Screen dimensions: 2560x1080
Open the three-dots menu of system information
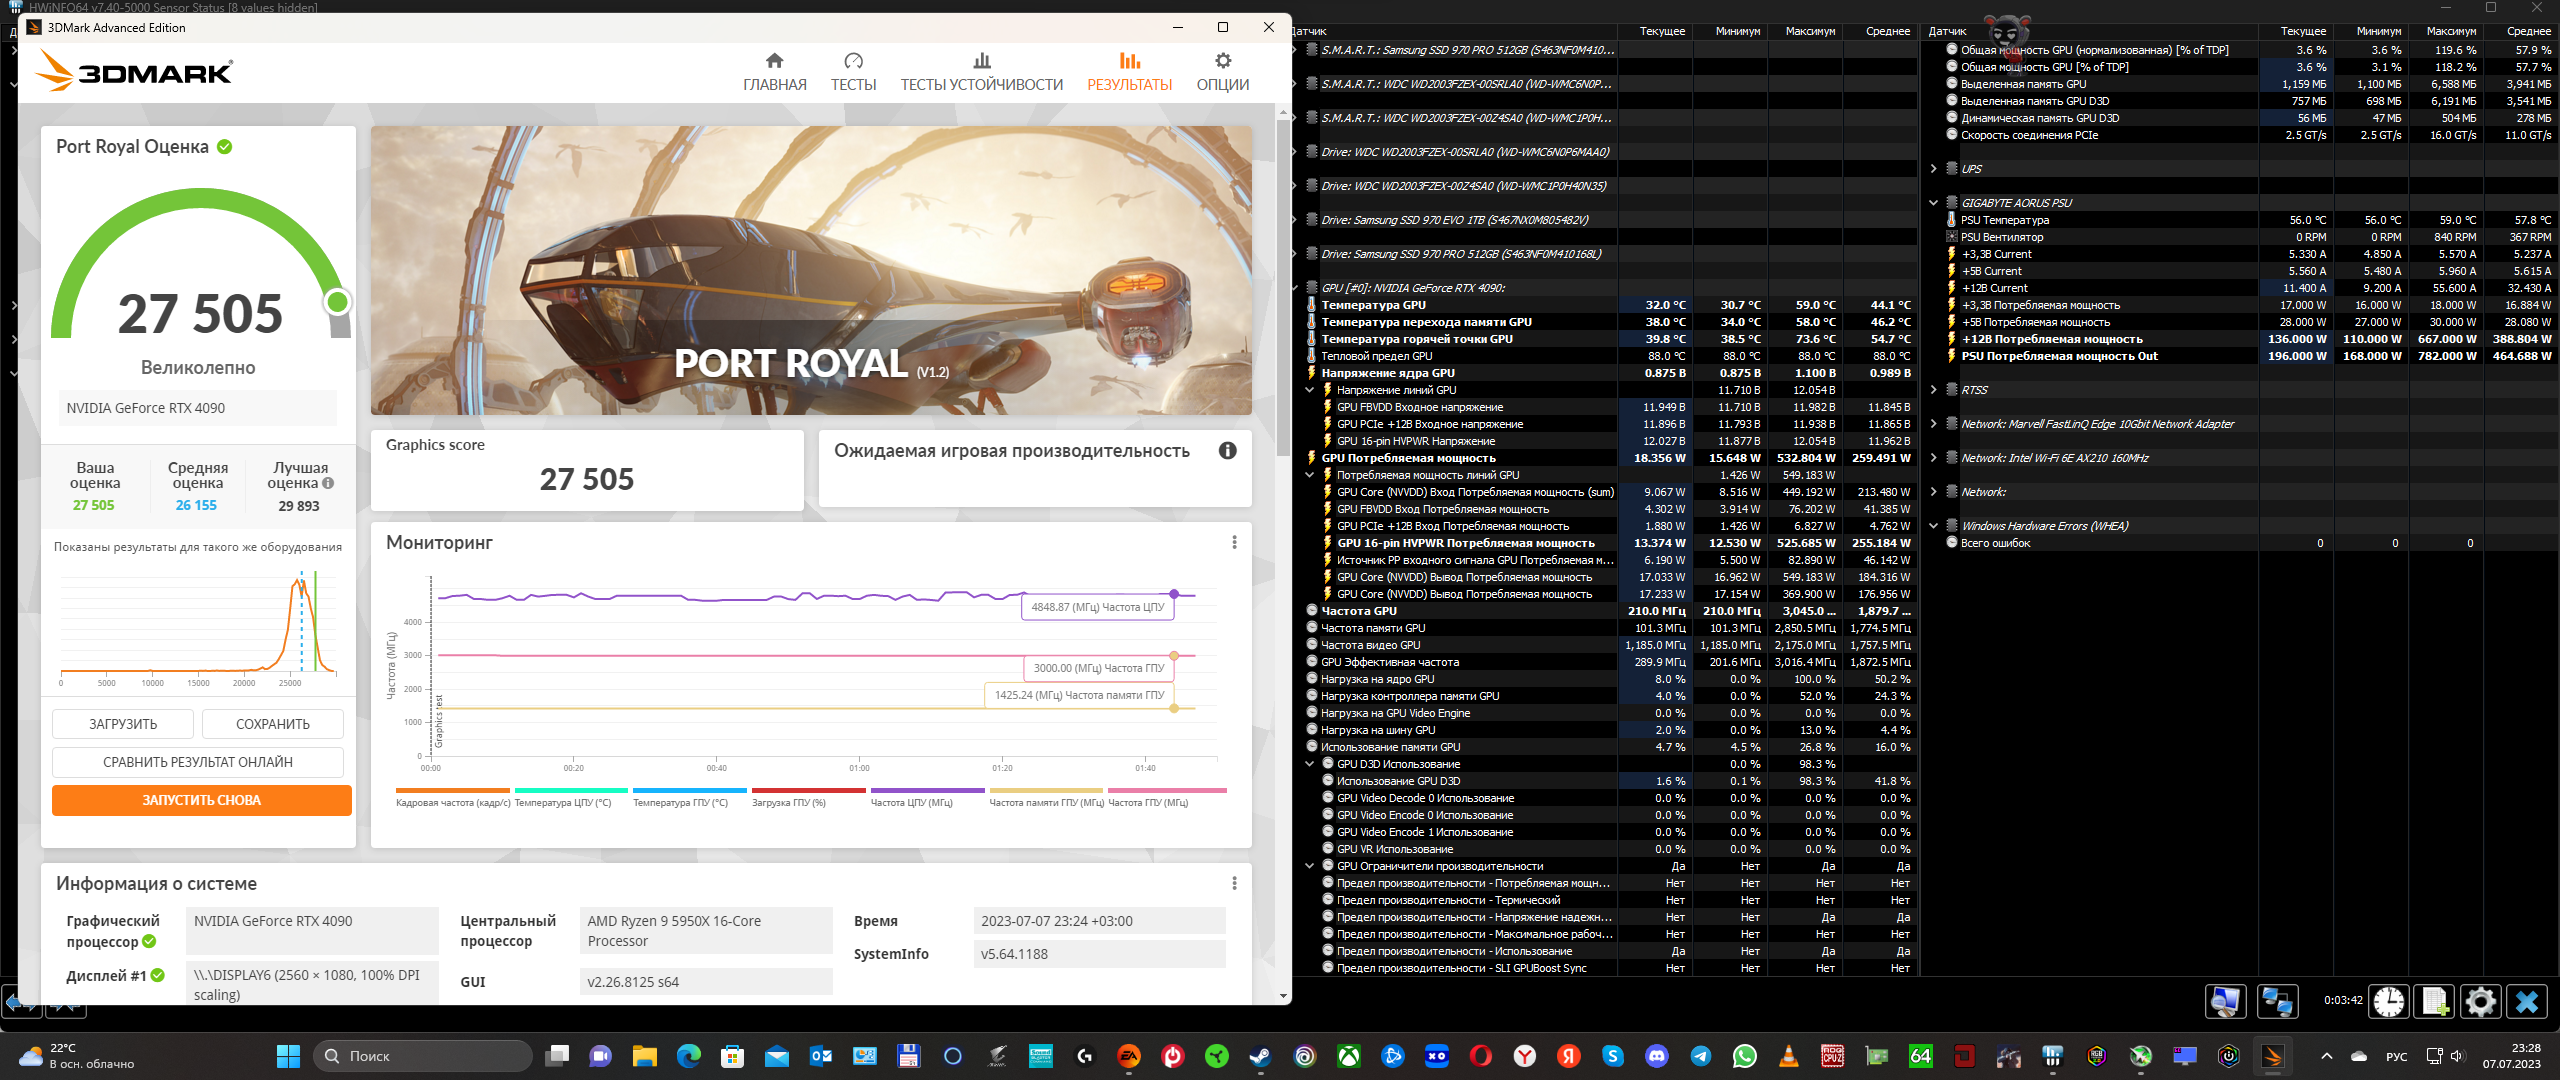(x=1234, y=883)
